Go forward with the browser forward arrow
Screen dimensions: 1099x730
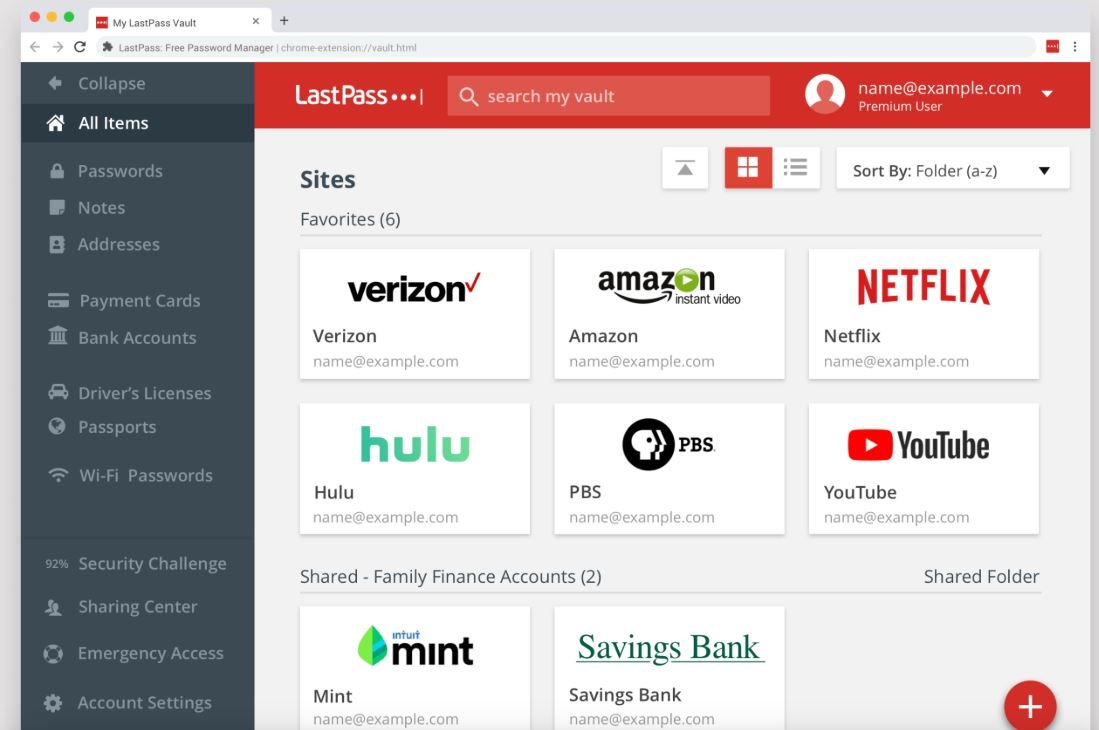point(57,47)
